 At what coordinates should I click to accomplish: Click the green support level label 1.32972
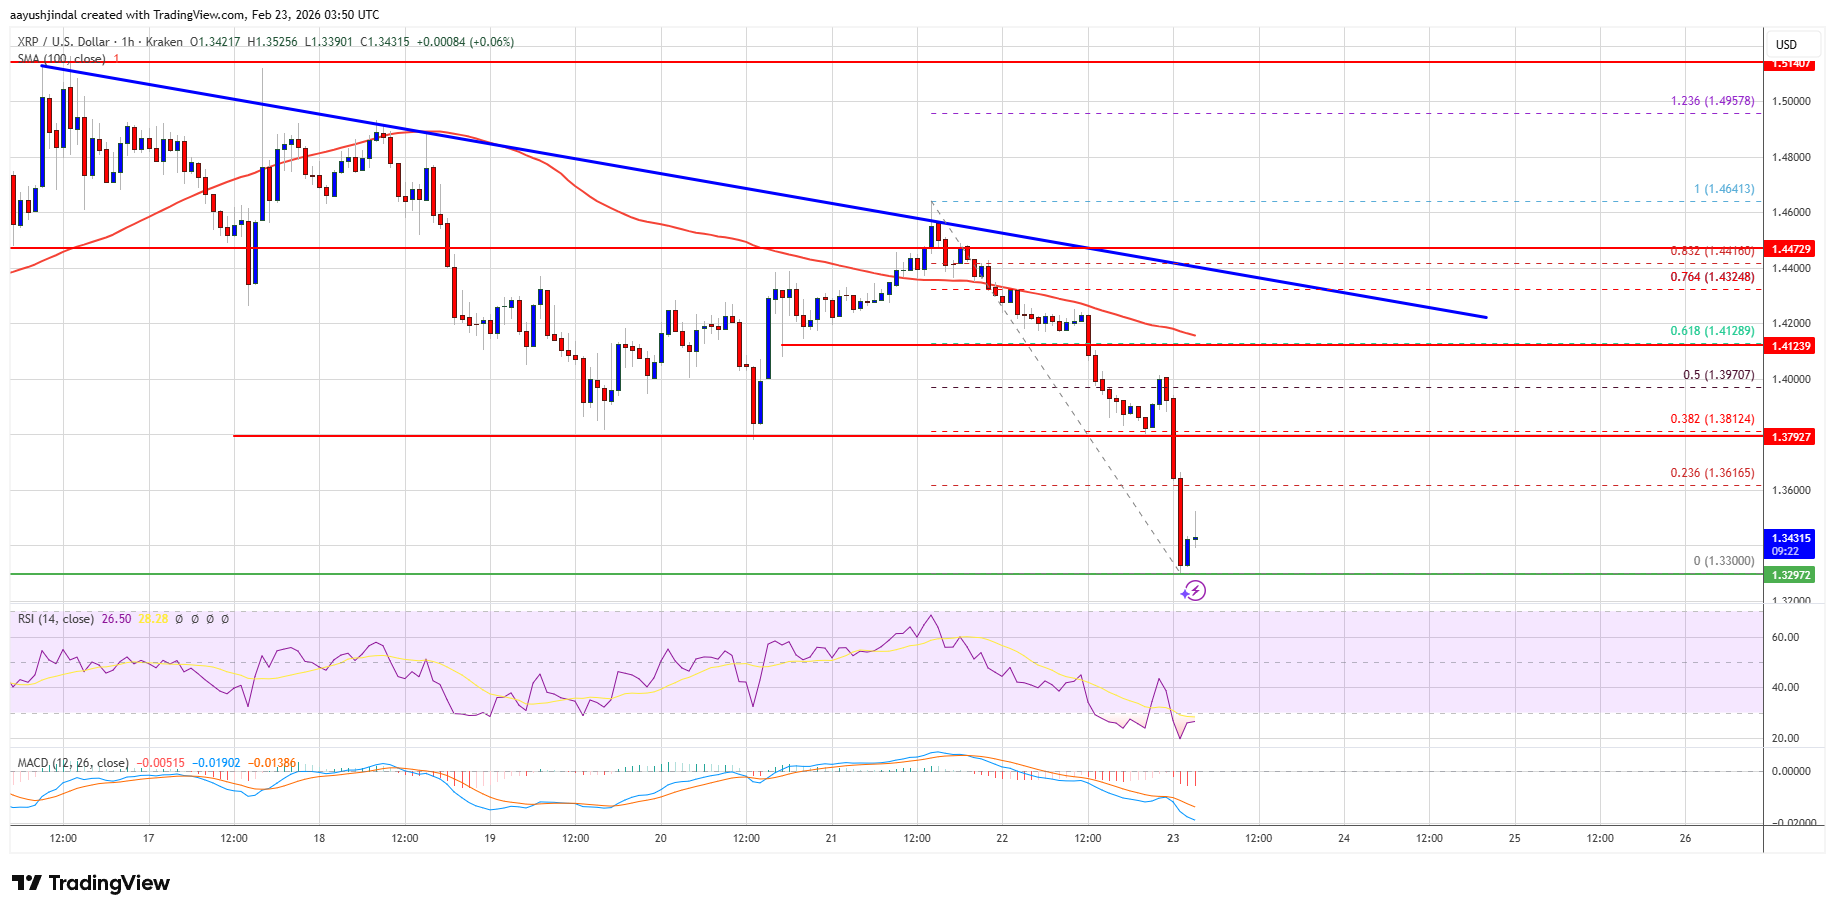(x=1789, y=575)
